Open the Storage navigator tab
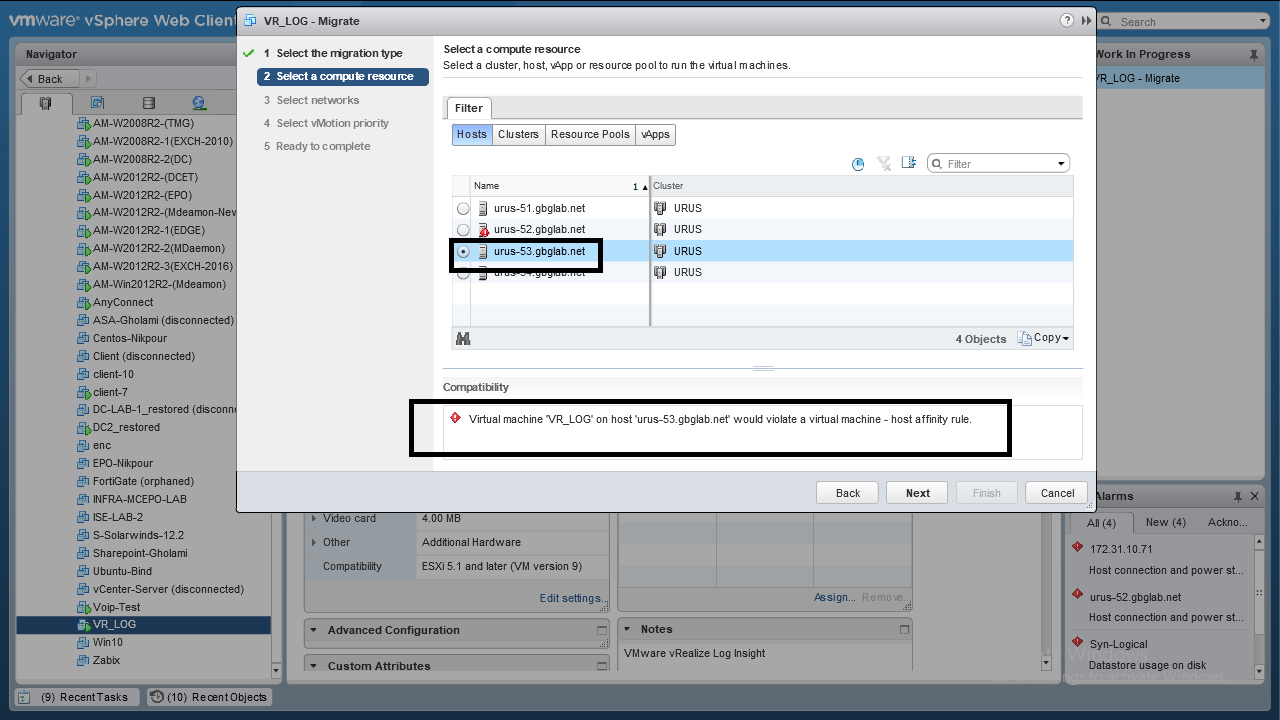Screen dimensions: 1280x720 tap(149, 103)
